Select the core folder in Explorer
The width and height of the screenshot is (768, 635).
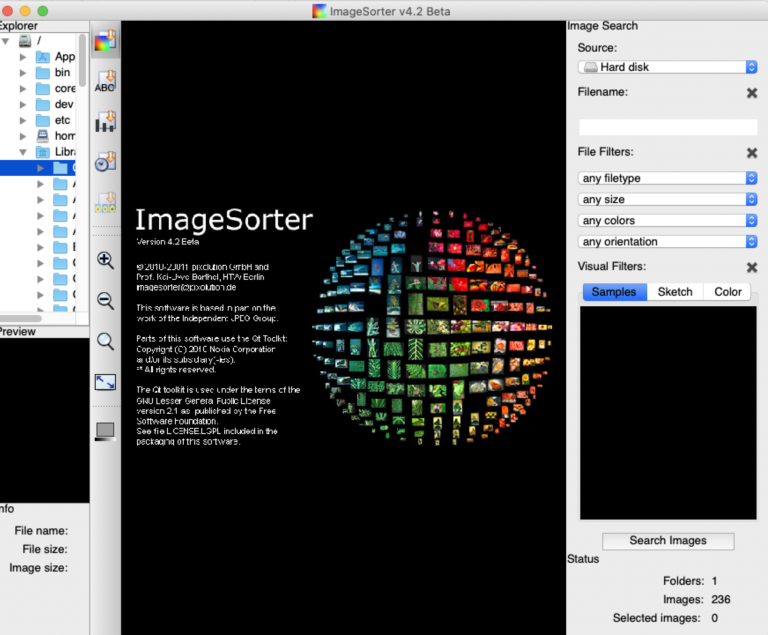click(x=56, y=89)
